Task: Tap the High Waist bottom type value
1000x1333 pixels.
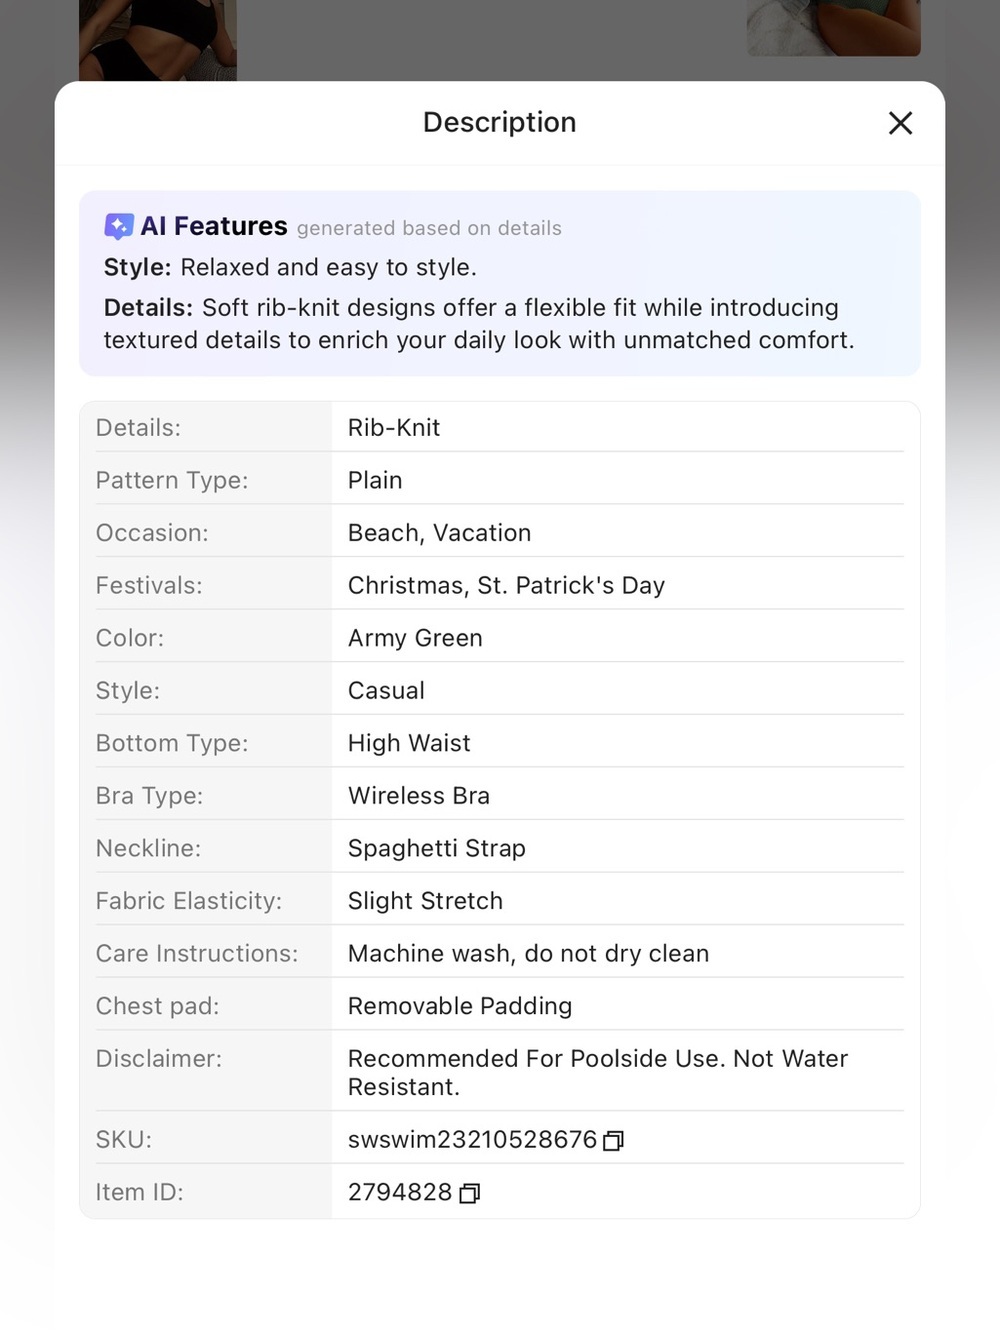Action: pos(409,743)
